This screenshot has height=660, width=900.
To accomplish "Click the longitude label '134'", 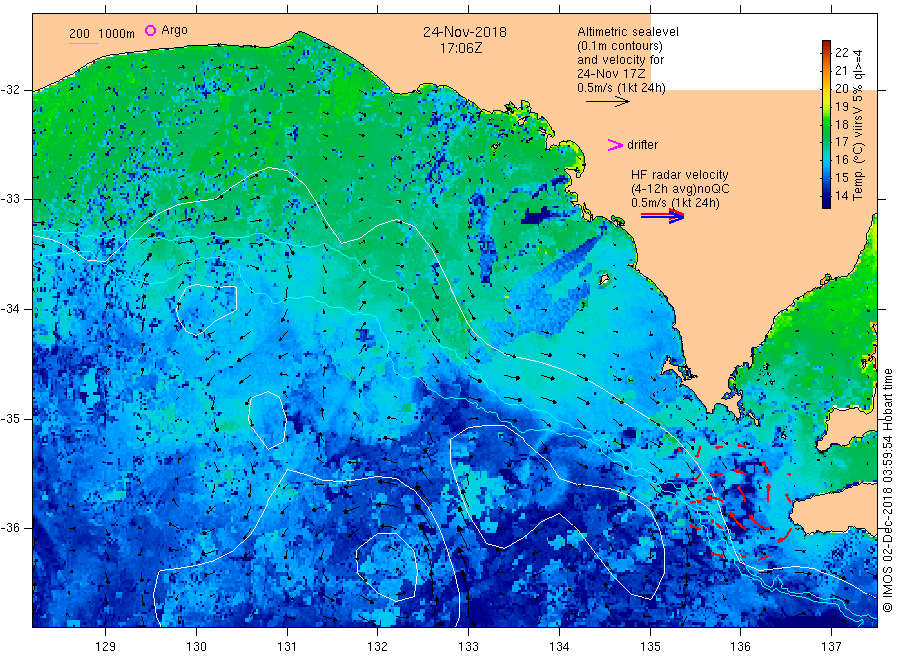I will pyautogui.click(x=559, y=647).
